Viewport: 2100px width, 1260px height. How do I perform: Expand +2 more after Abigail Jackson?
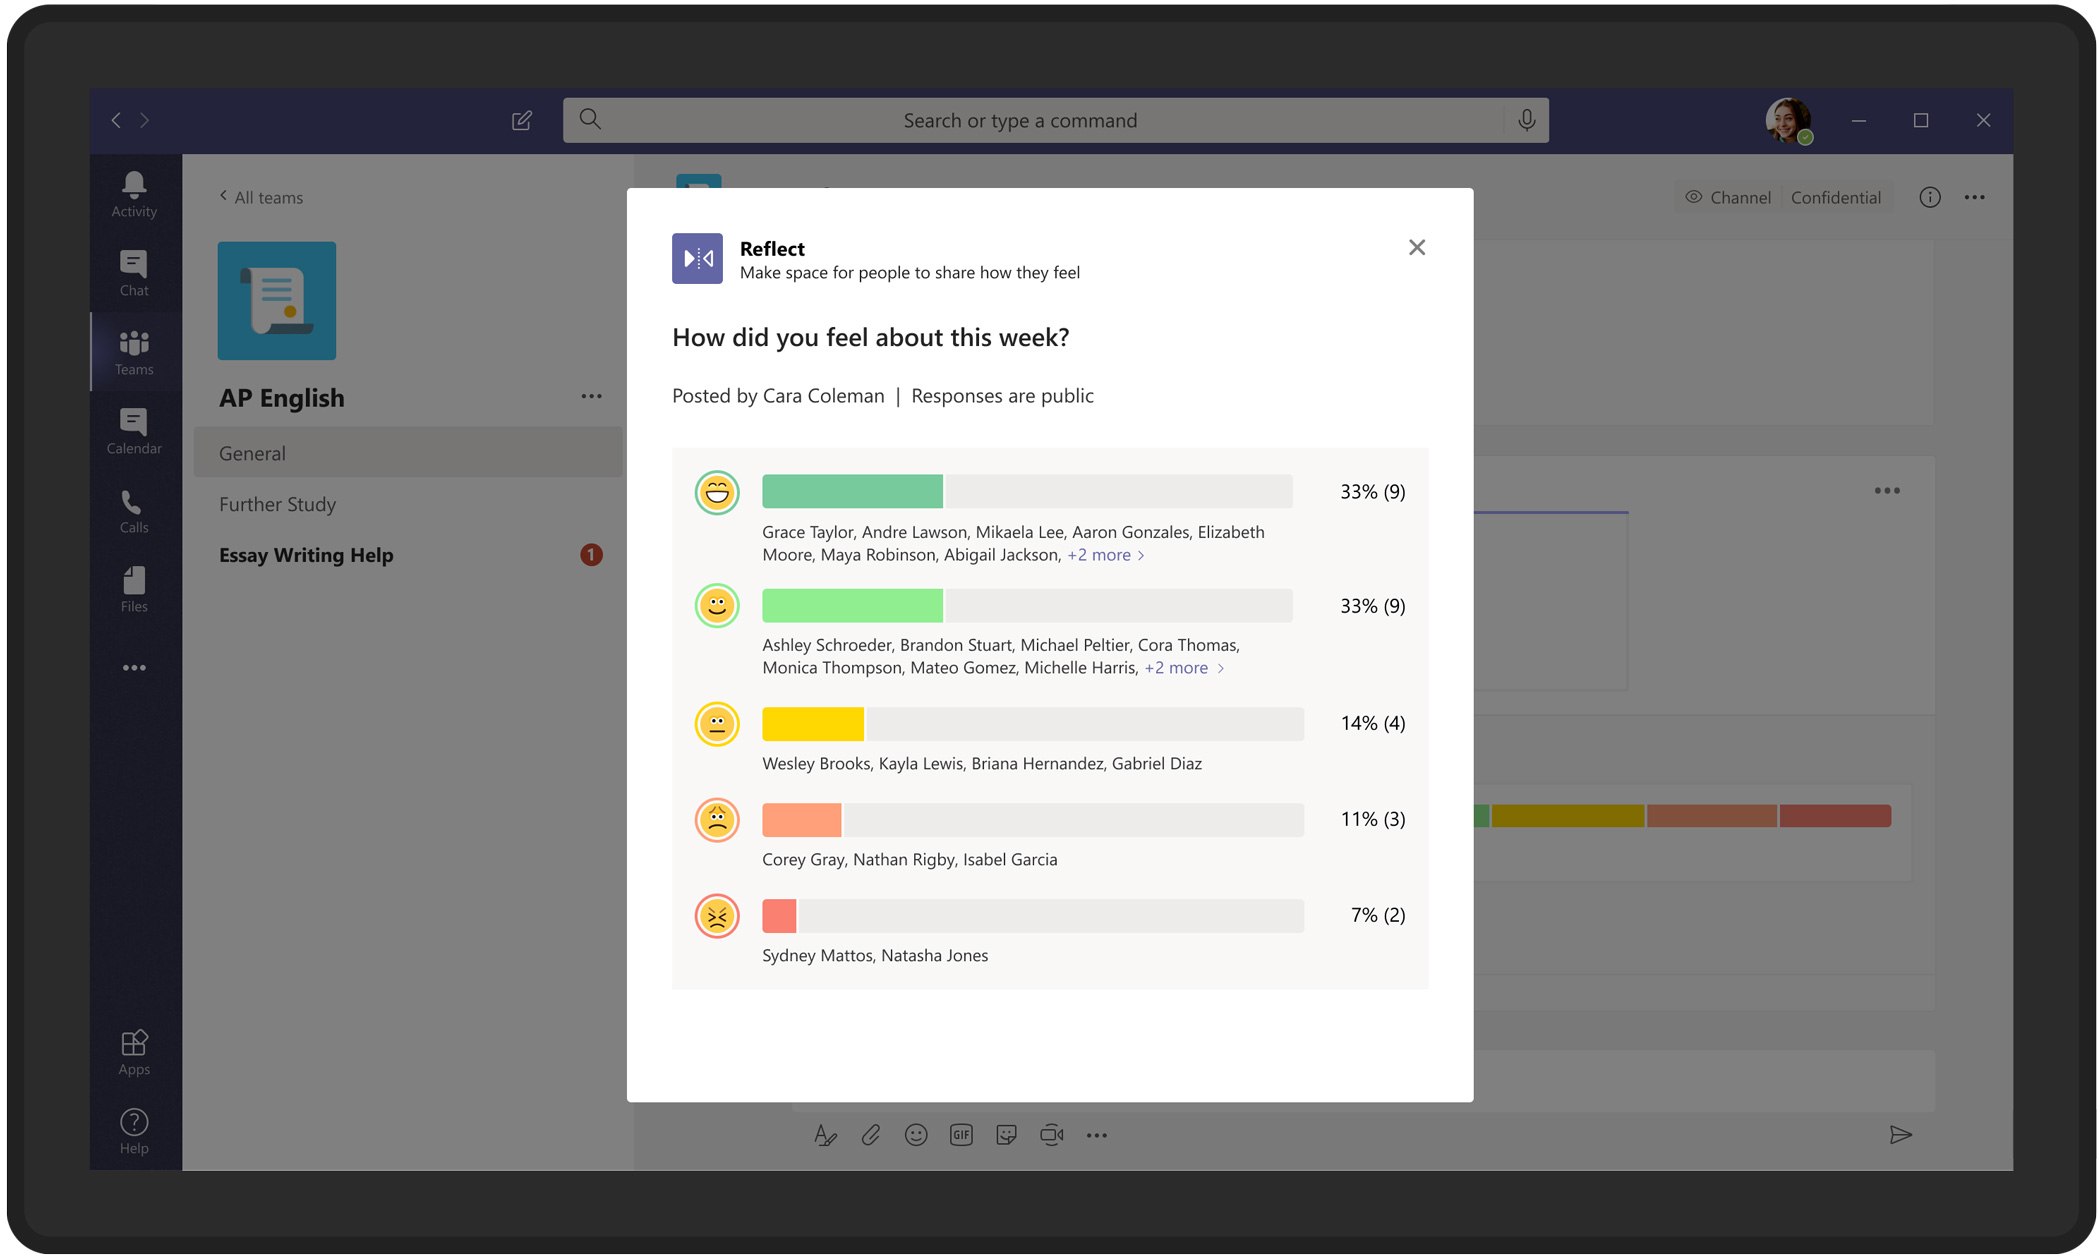[1105, 555]
